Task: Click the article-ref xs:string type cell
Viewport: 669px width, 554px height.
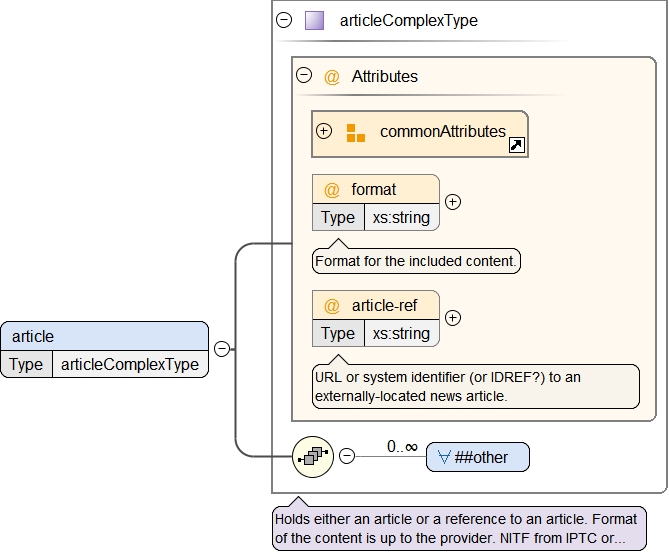Action: [400, 333]
